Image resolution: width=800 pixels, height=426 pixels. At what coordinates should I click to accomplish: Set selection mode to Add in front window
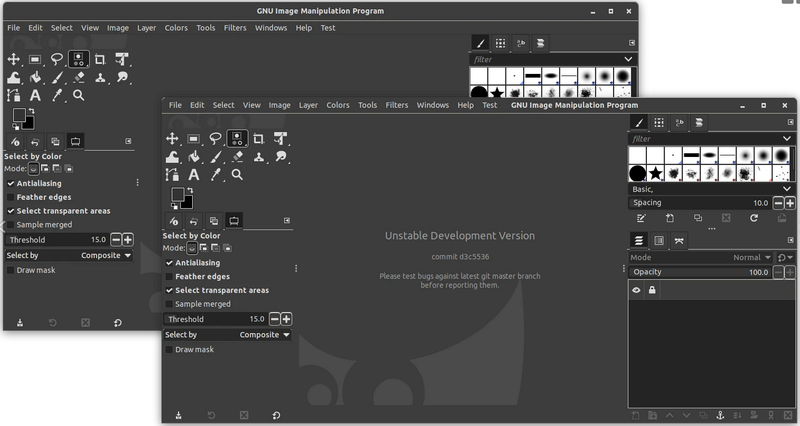click(204, 248)
